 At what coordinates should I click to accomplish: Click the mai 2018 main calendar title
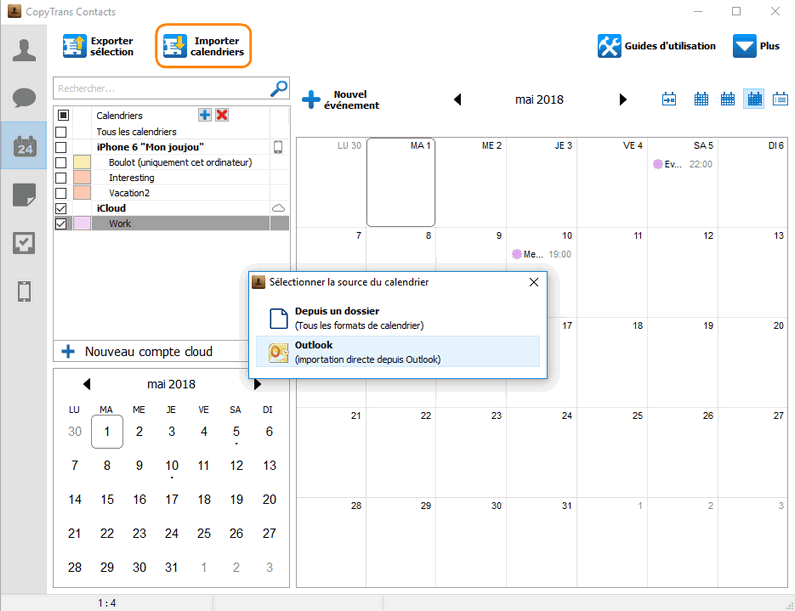point(539,100)
